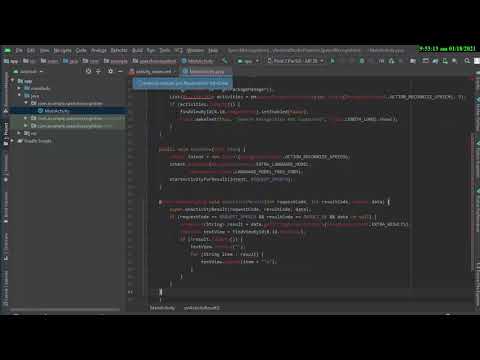The height and width of the screenshot is (360, 480).
Task: Select the Gradle Scripts row
Action: pos(68,141)
